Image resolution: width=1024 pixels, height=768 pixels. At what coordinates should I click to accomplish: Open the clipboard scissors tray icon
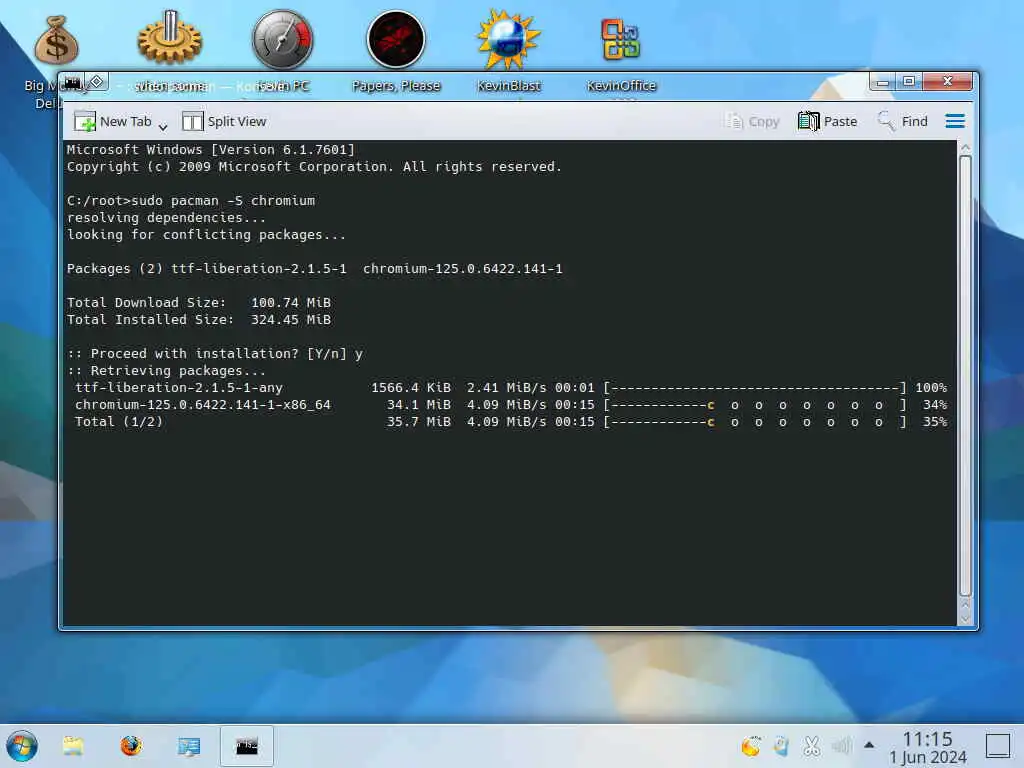[x=812, y=745]
